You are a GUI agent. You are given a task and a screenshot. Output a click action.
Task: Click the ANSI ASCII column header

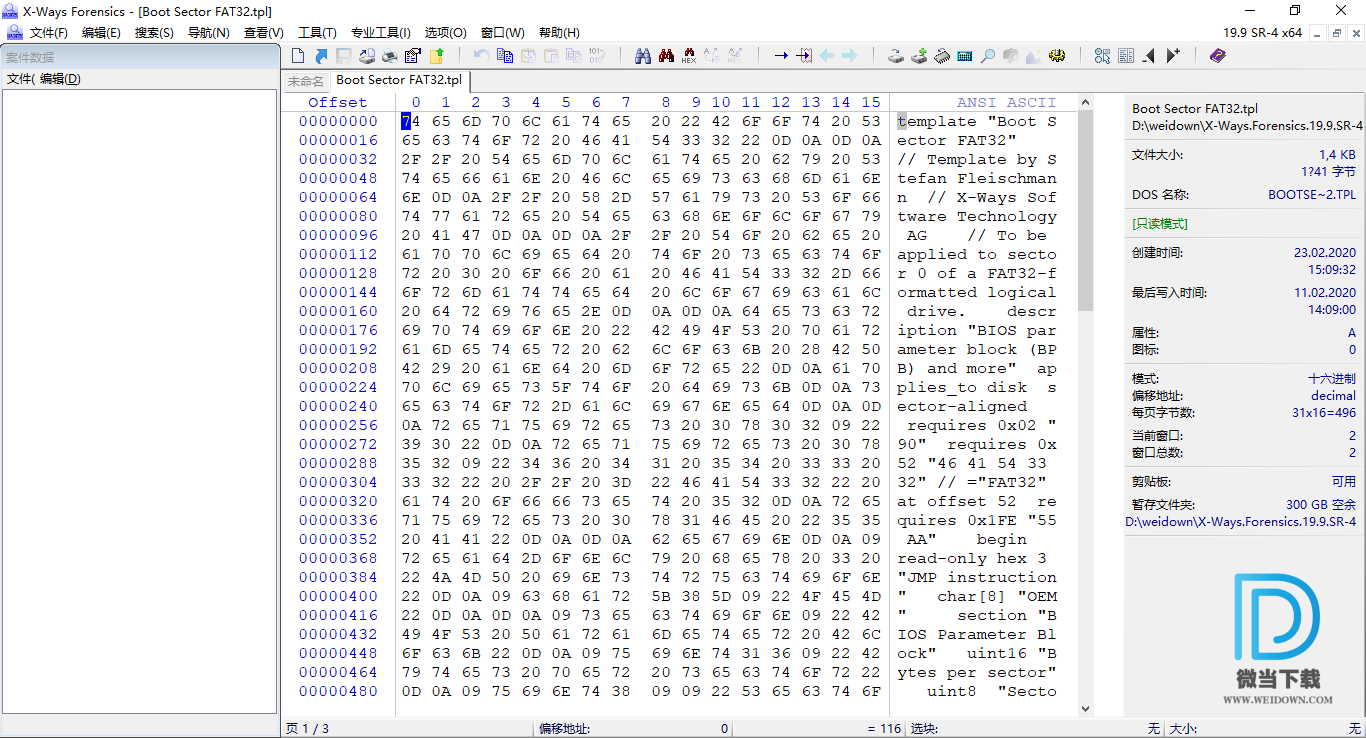click(x=1006, y=102)
